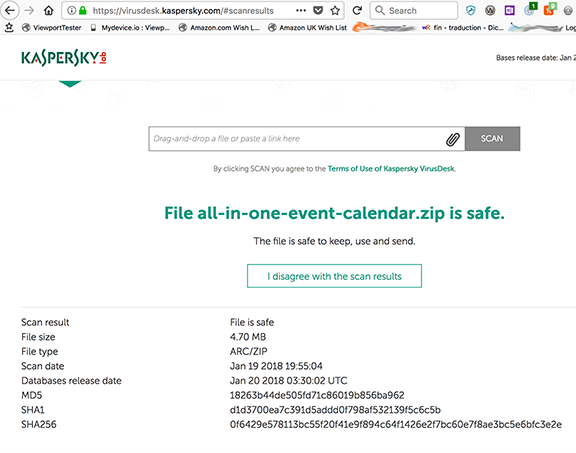Viewport: 576px width, 453px height.
Task: Click the browser forward arrow
Action: (x=29, y=10)
